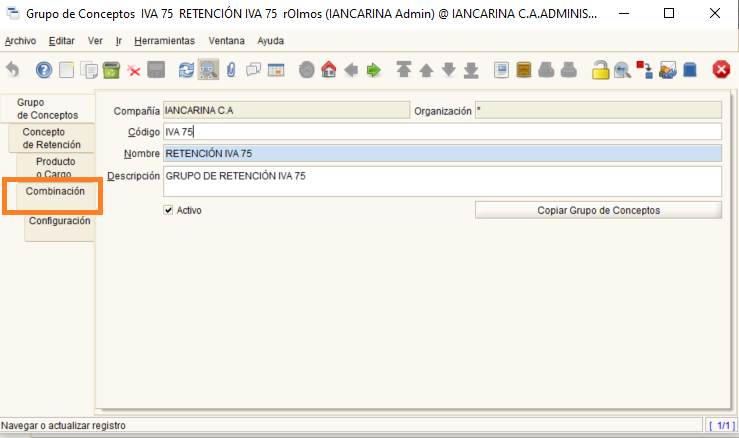The image size is (739, 438).
Task: Open the Herramientas menu
Action: click(x=164, y=41)
